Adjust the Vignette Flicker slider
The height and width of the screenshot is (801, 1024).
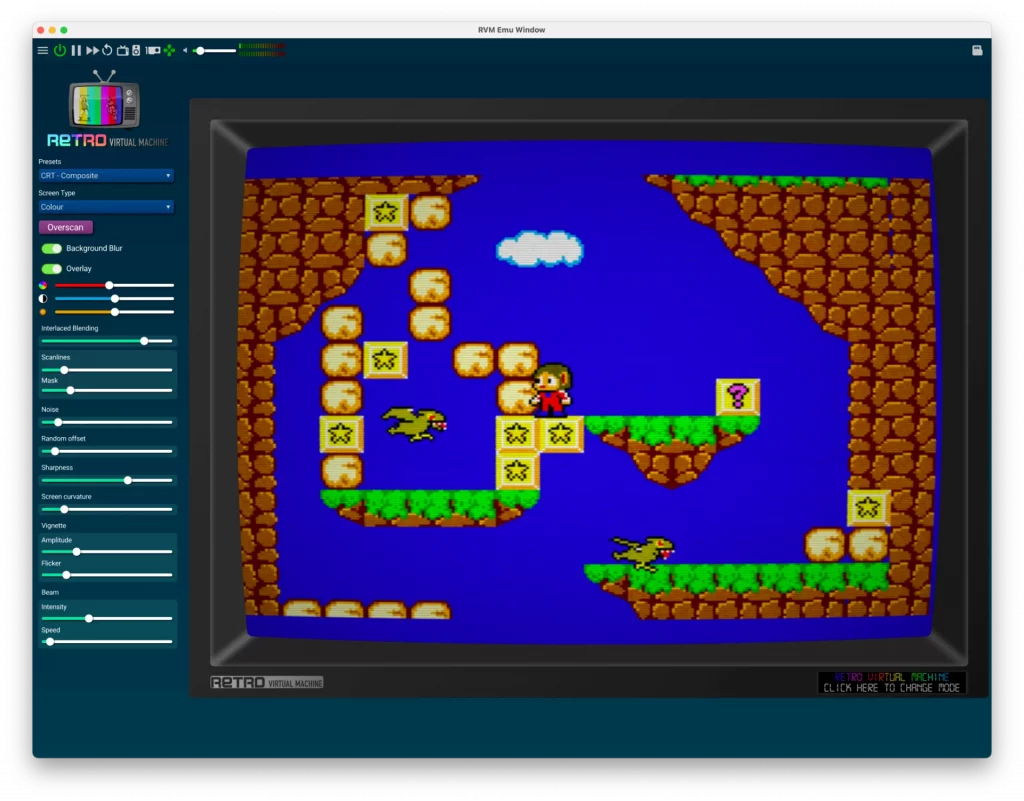tap(106, 575)
